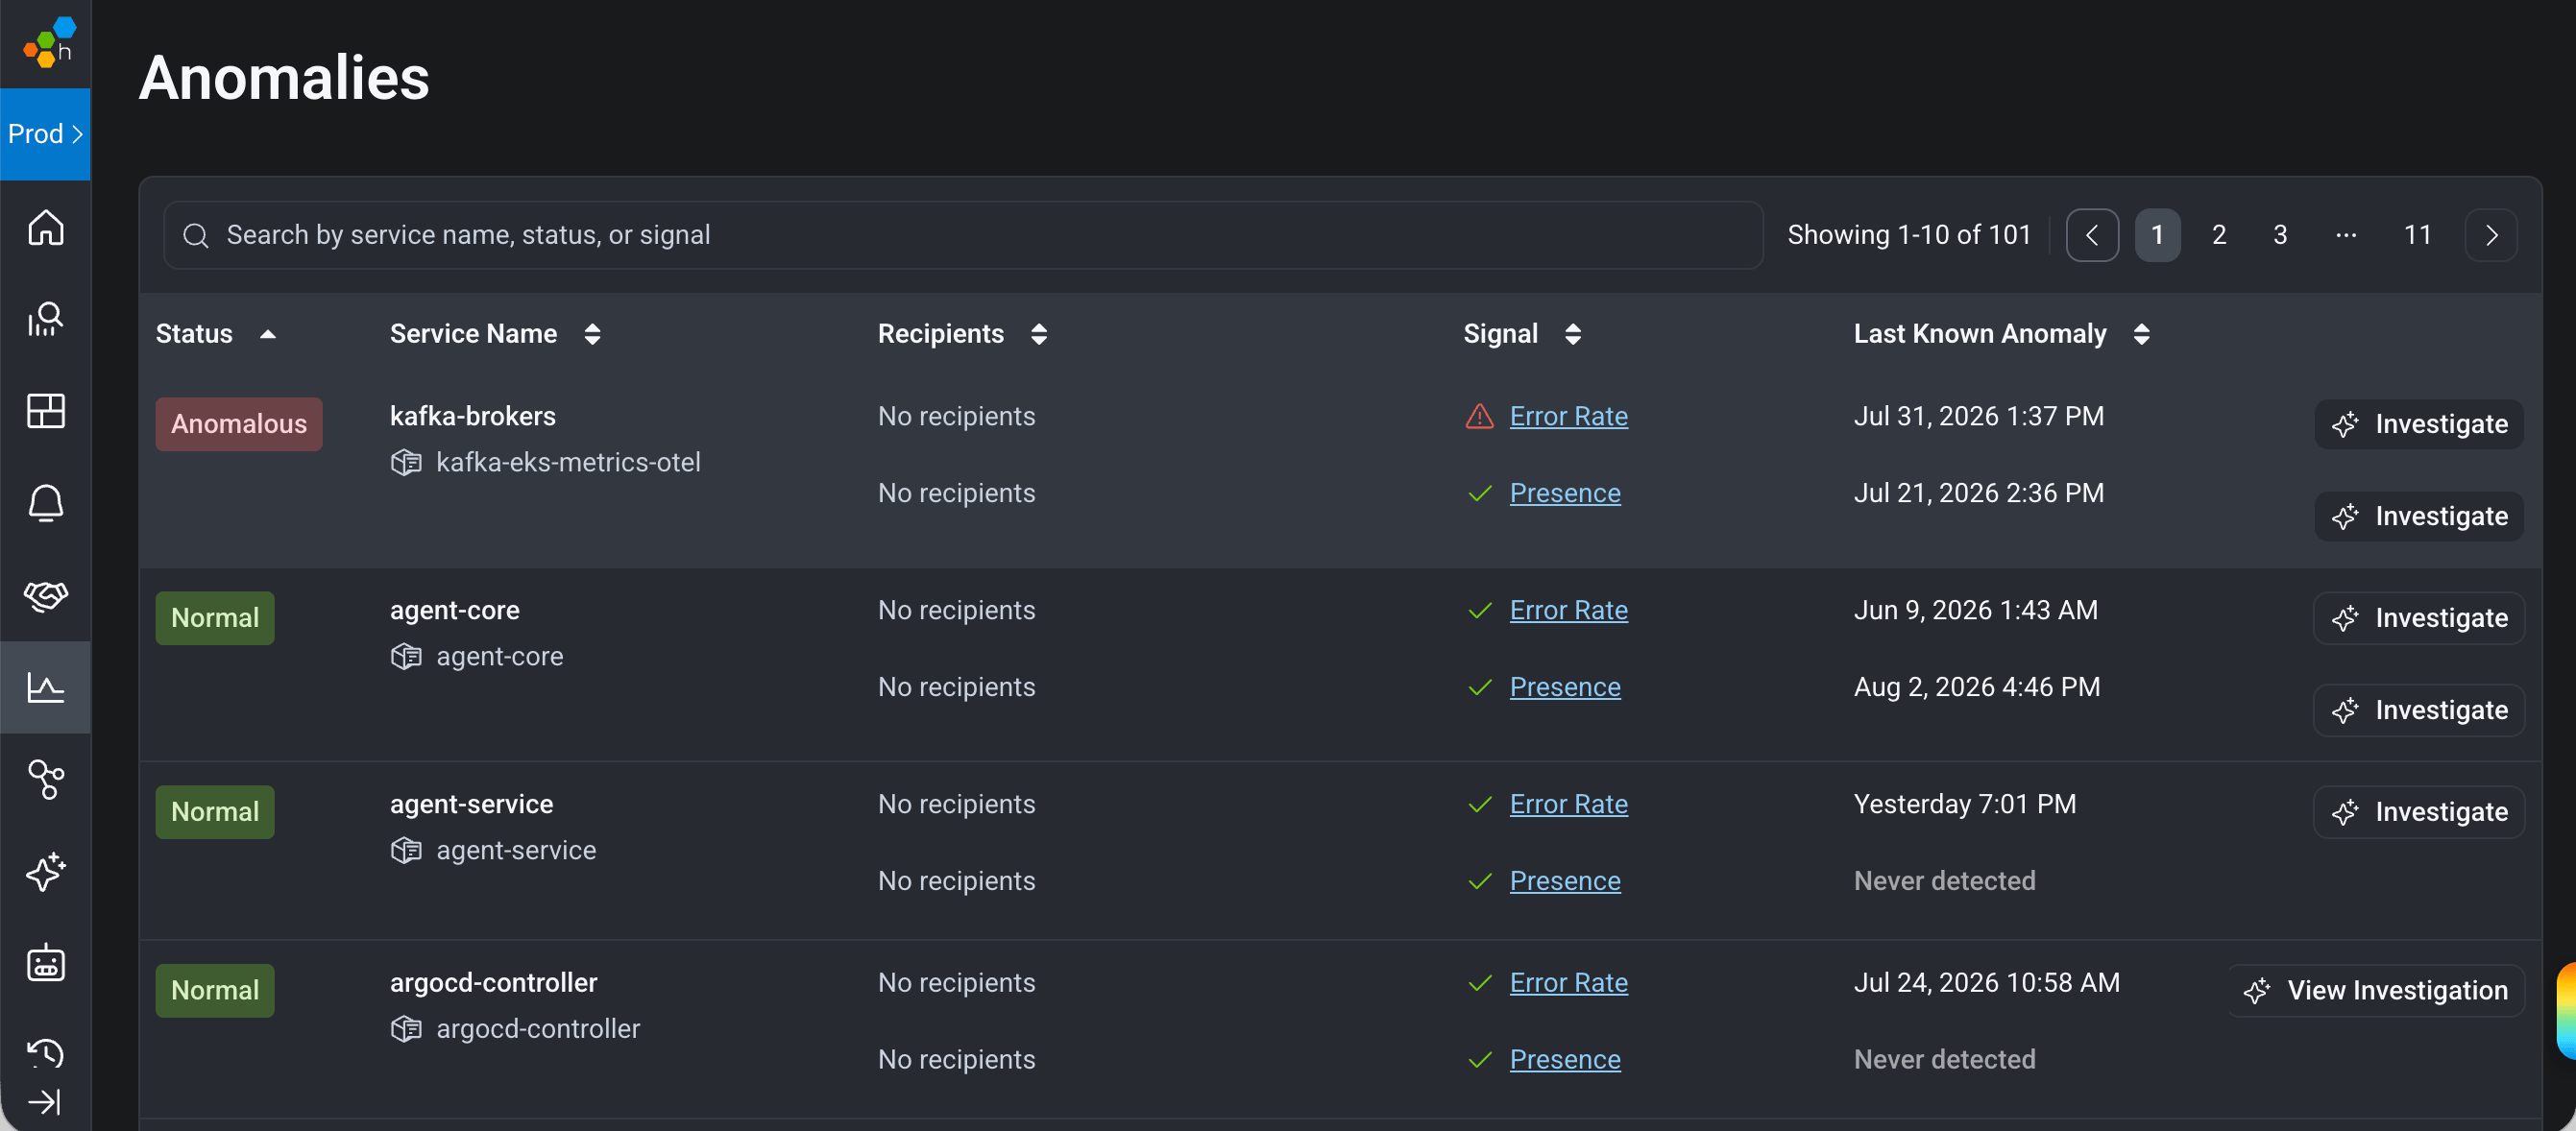Open agent-core Presence signal link
The width and height of the screenshot is (2576, 1131).
click(1565, 687)
